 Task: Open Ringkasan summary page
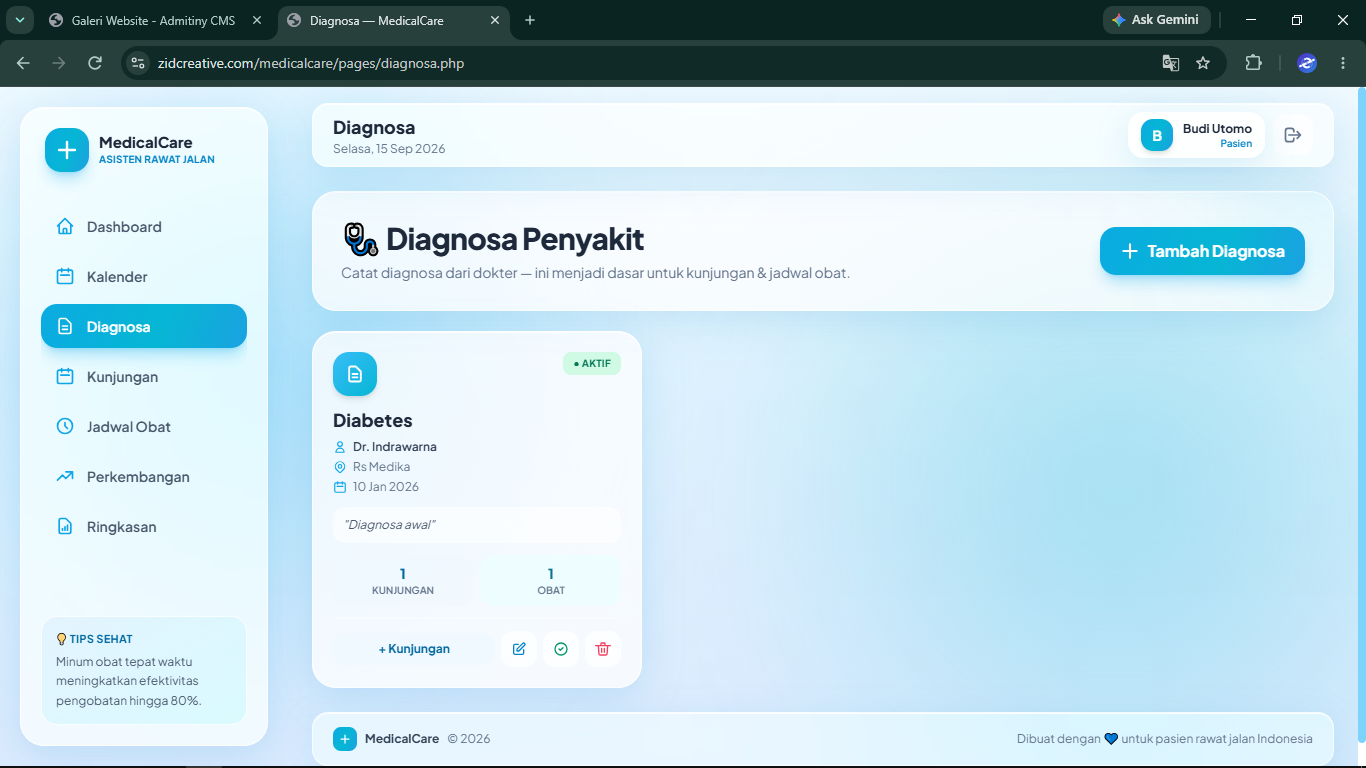pyautogui.click(x=144, y=527)
